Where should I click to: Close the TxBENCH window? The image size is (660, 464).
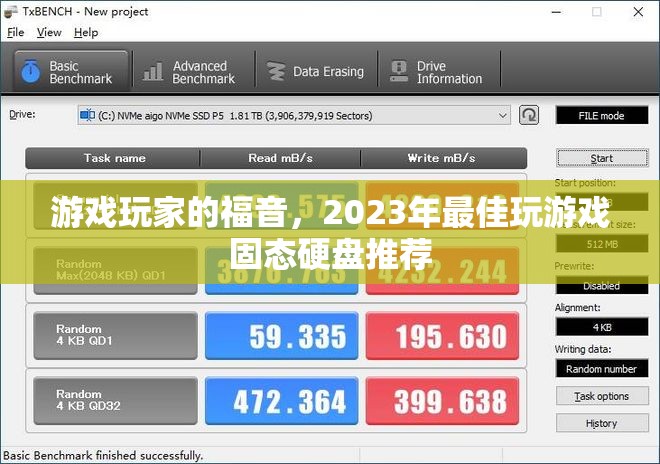tap(638, 12)
